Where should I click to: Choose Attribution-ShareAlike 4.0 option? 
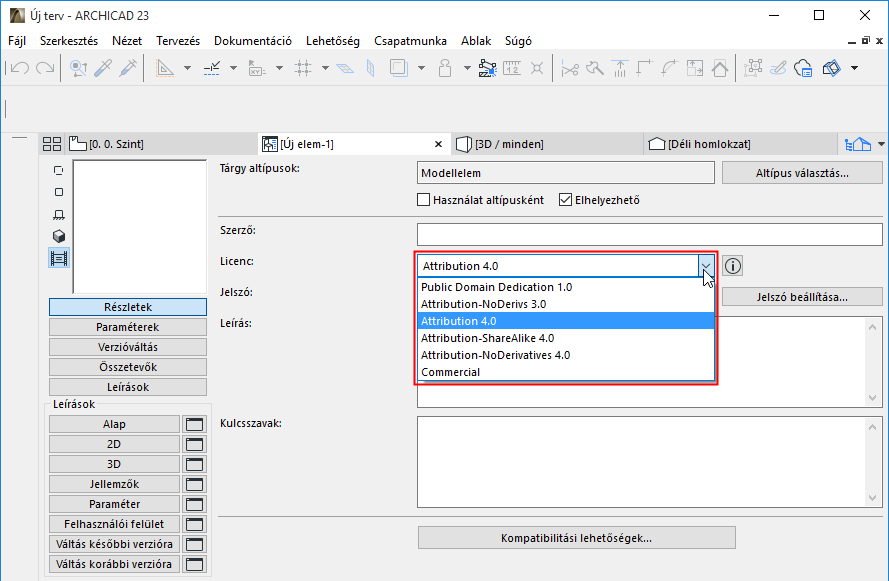click(566, 338)
